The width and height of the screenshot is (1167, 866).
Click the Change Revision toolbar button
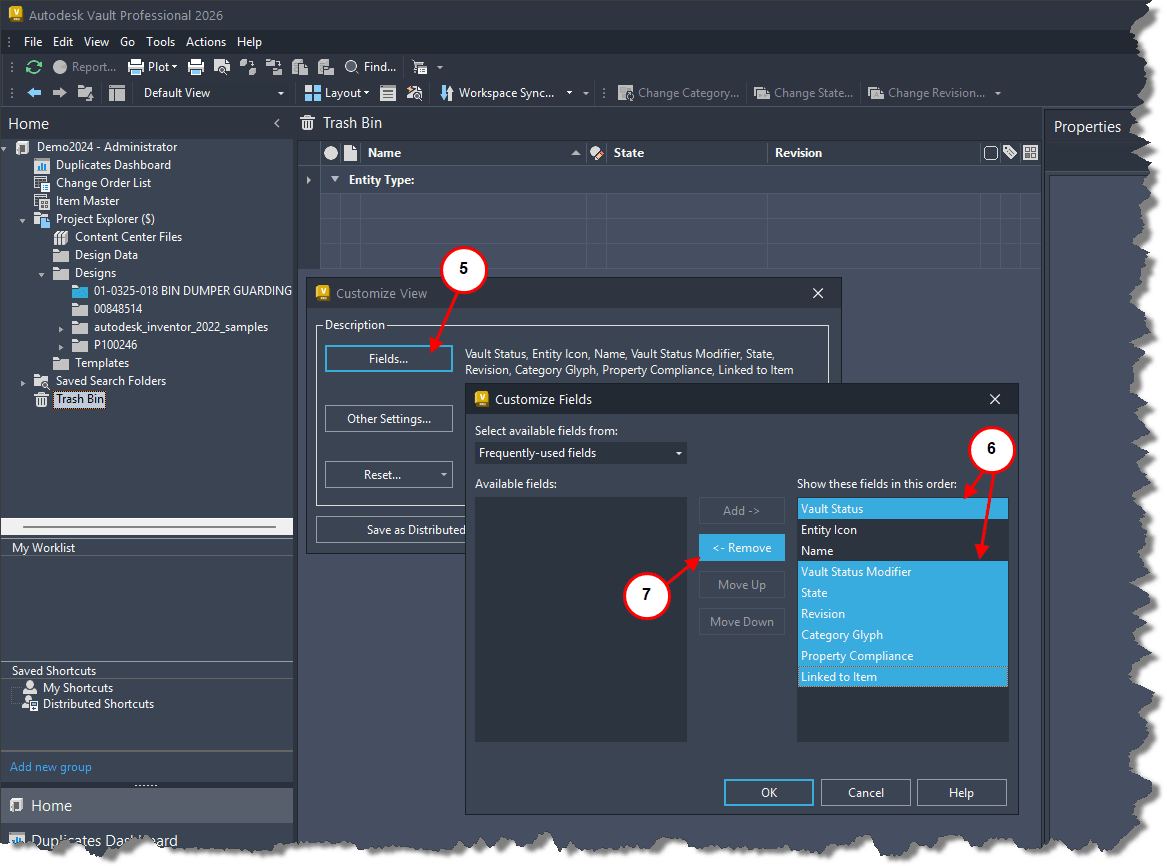(927, 93)
